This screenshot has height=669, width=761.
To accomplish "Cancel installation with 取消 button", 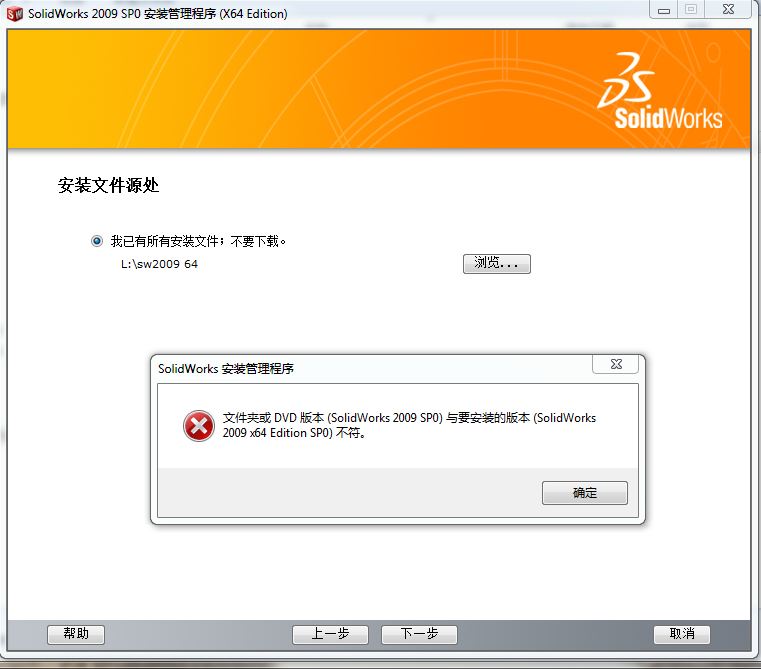I will [681, 634].
